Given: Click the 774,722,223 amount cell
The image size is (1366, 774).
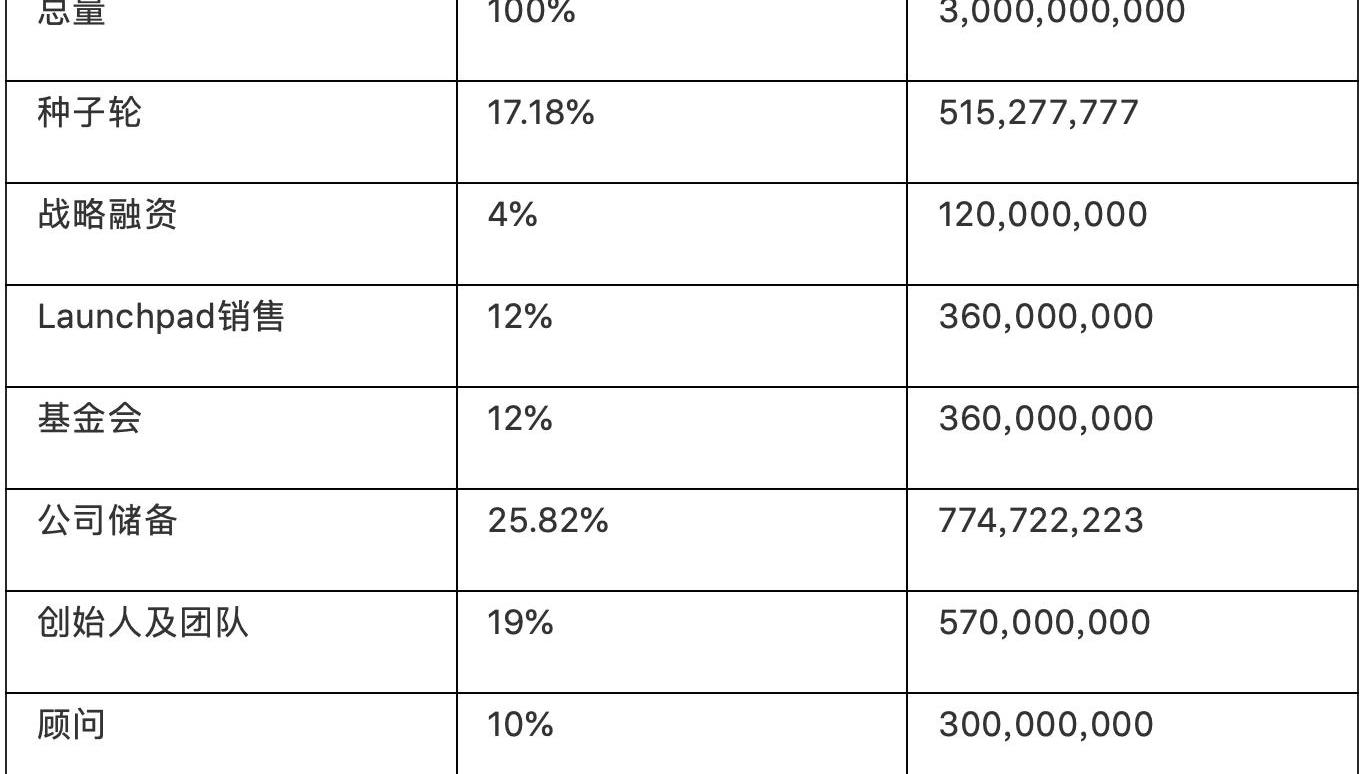Looking at the screenshot, I should tap(1041, 521).
